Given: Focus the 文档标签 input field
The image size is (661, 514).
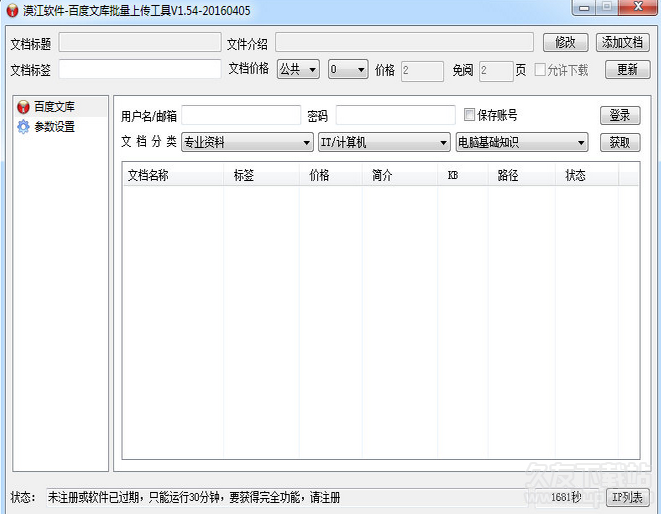Looking at the screenshot, I should pos(140,69).
